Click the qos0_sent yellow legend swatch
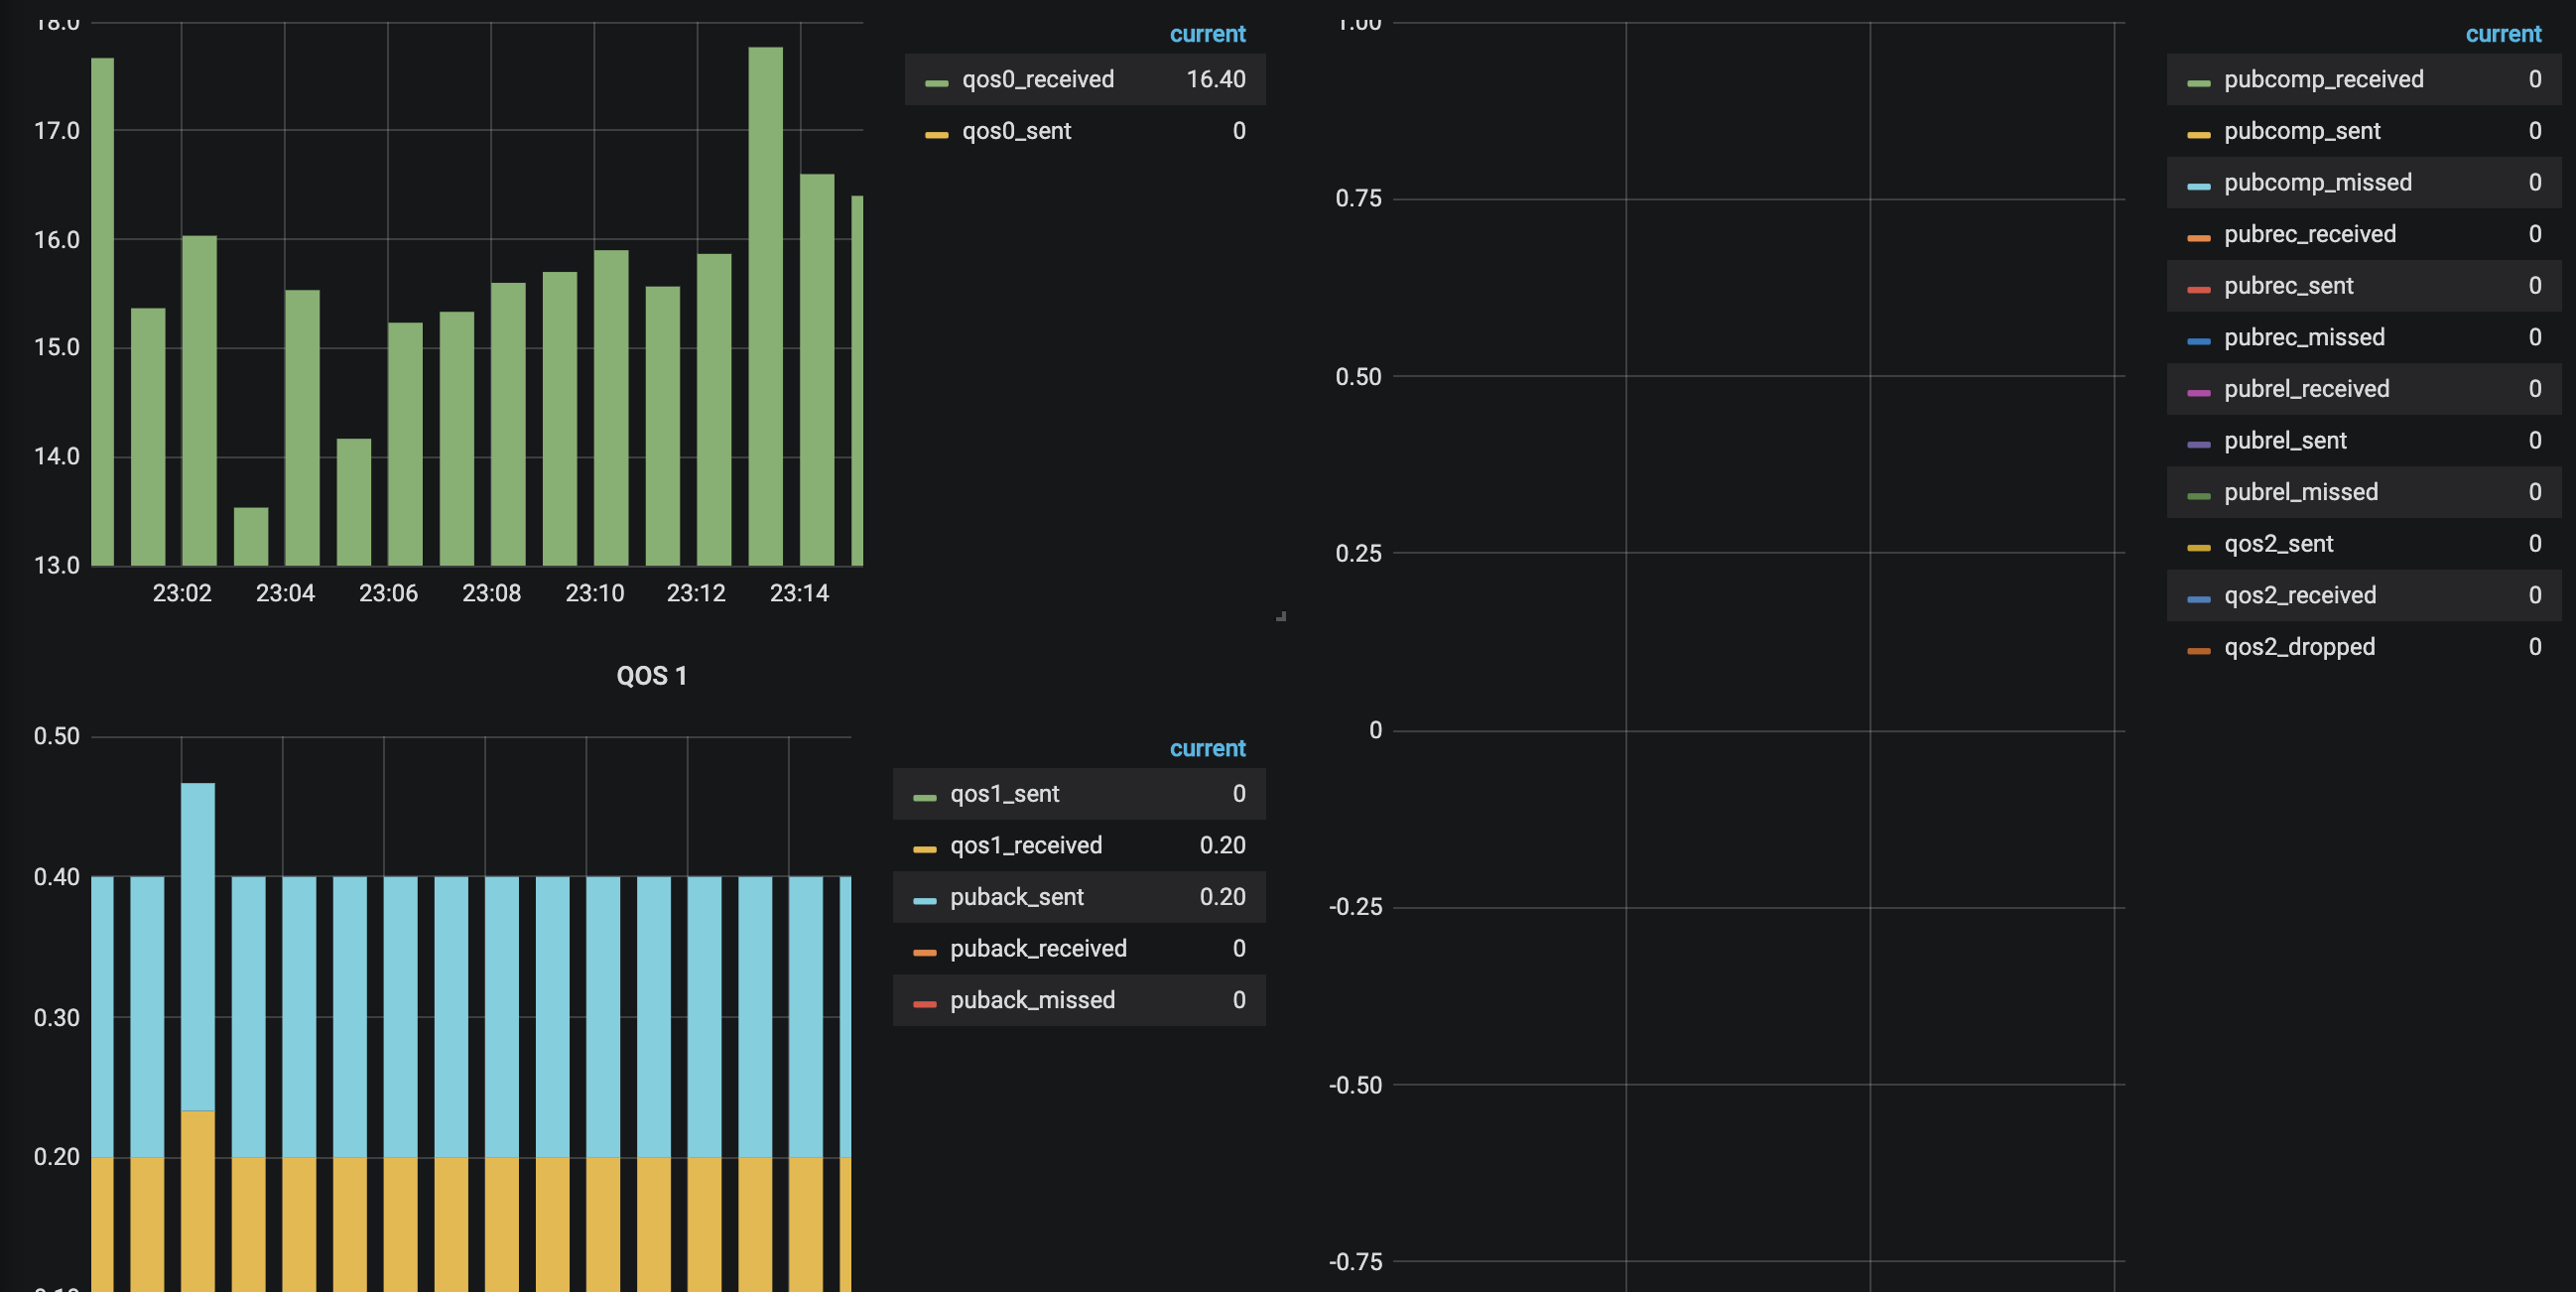Screen dimensions: 2576x1292 pos(936,134)
